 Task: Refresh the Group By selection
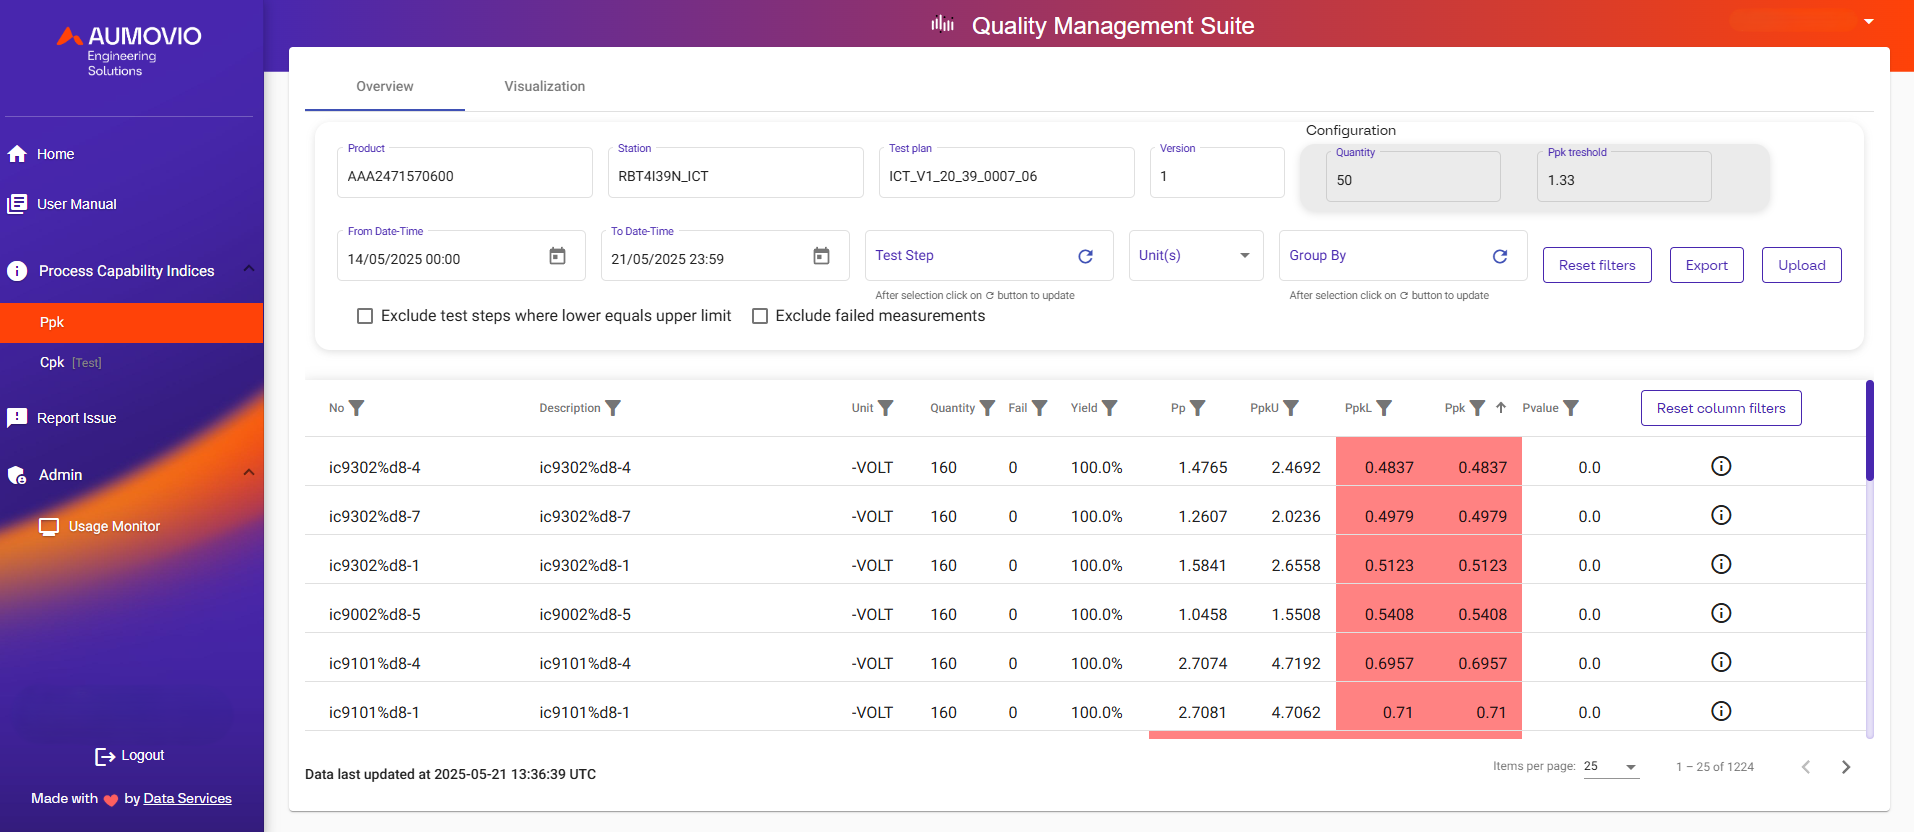tap(1499, 257)
